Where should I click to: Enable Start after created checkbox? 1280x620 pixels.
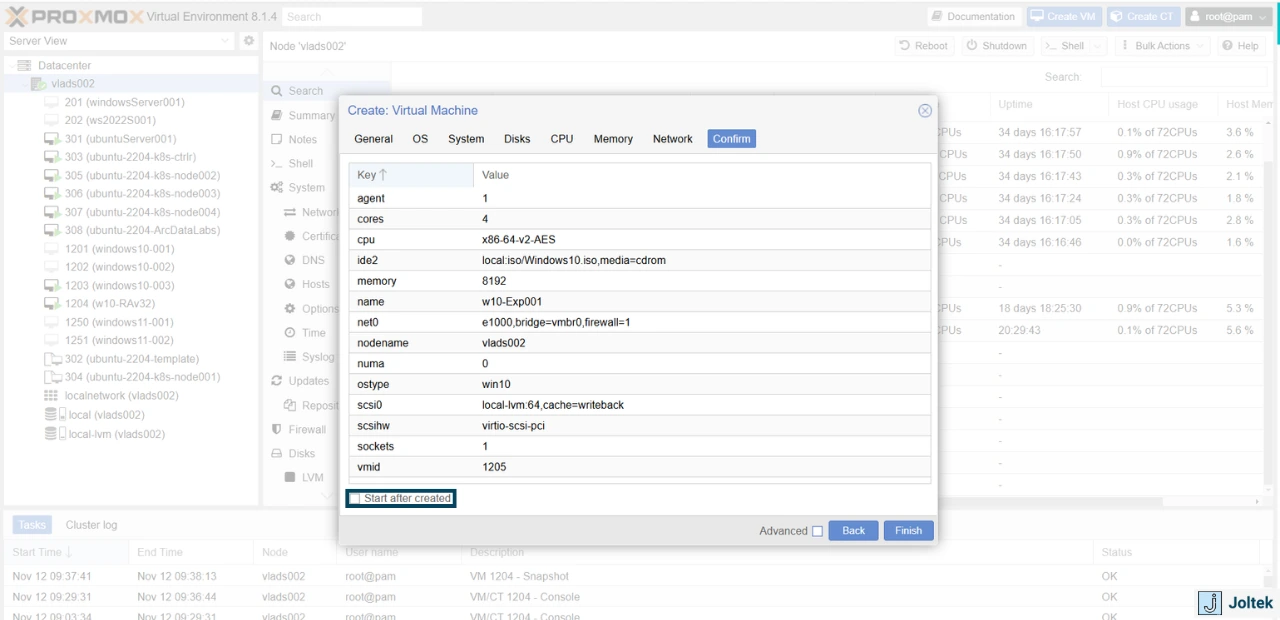point(355,498)
